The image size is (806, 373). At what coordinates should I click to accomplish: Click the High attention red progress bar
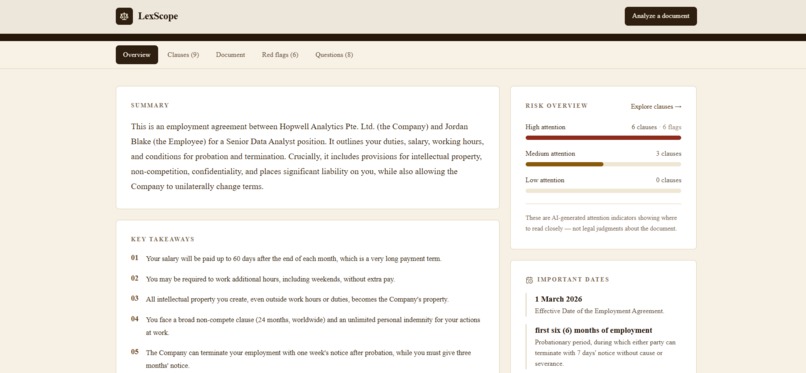[x=603, y=138]
